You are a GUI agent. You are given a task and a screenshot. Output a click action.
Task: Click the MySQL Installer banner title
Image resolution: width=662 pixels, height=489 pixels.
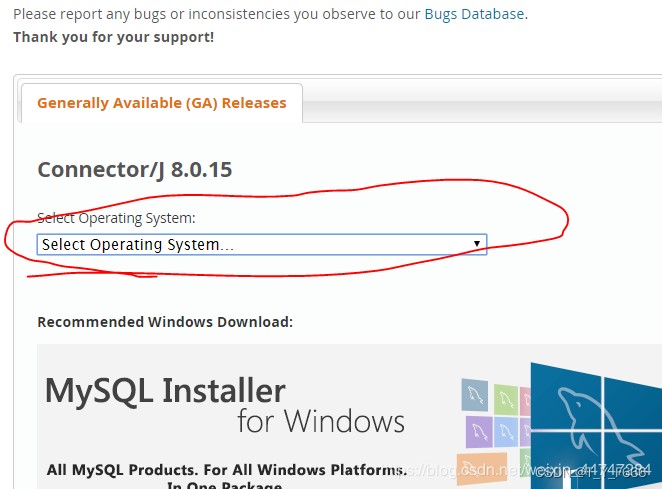click(165, 389)
